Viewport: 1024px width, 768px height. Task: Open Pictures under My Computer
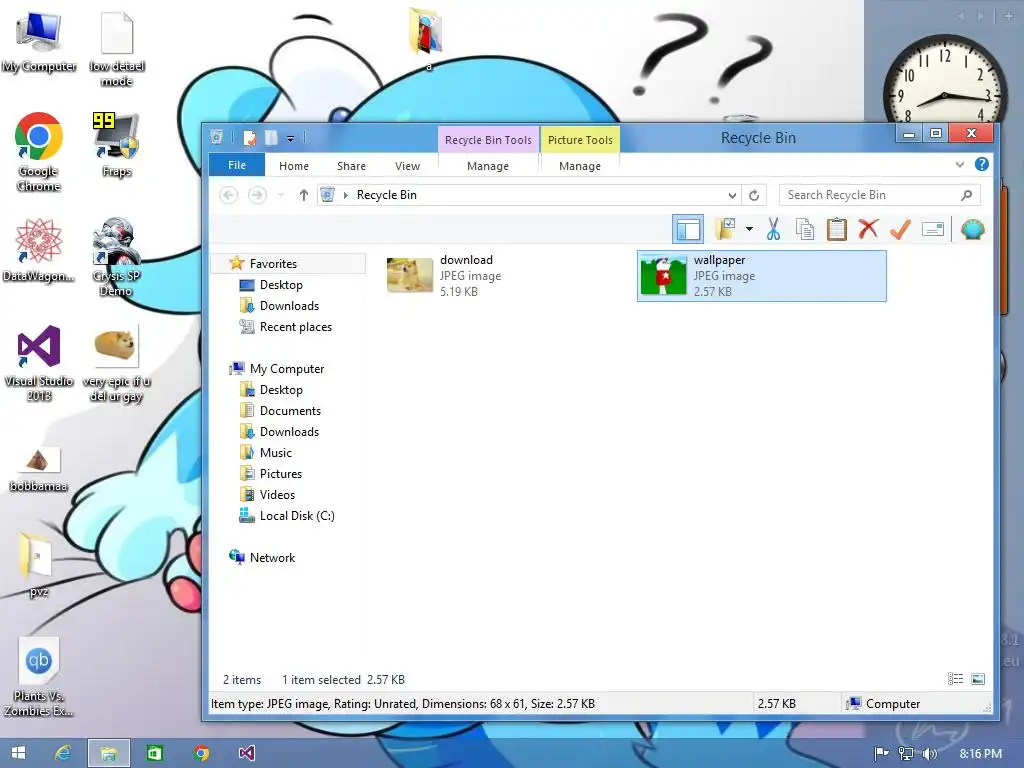pyautogui.click(x=280, y=473)
